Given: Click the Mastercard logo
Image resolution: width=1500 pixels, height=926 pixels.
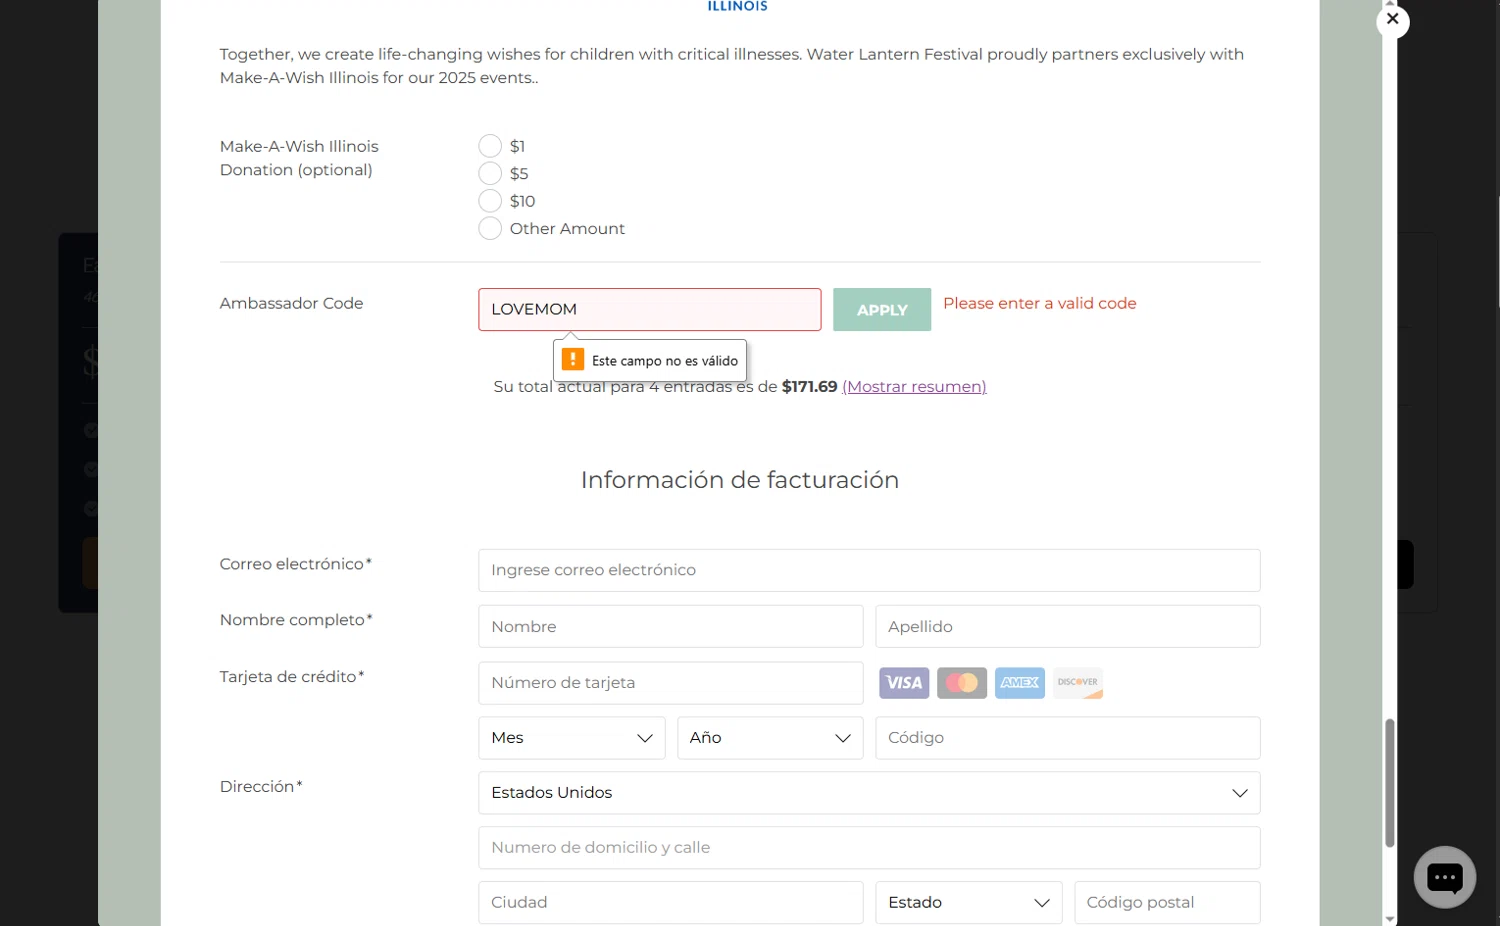Looking at the screenshot, I should [x=962, y=683].
